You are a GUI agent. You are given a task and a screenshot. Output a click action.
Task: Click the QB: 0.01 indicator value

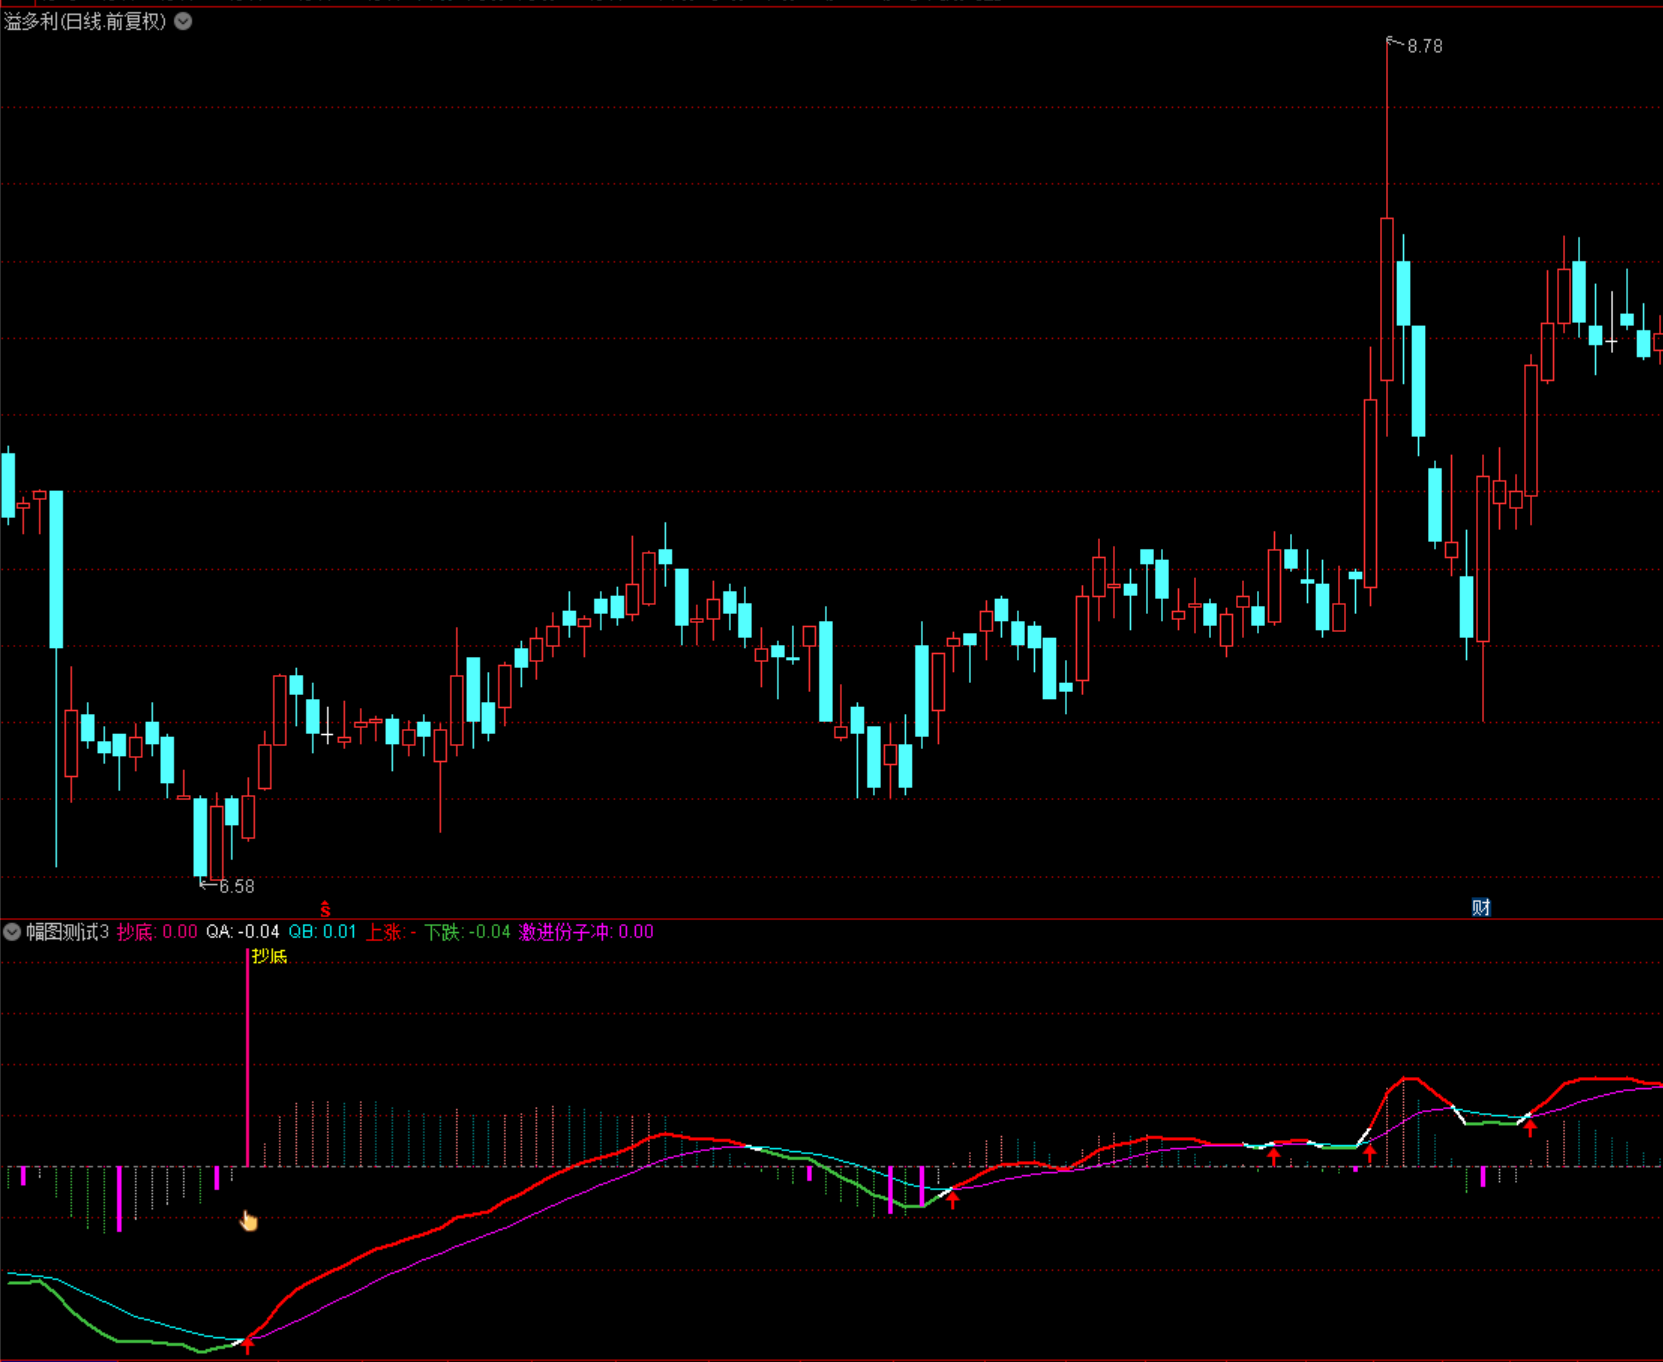(322, 932)
